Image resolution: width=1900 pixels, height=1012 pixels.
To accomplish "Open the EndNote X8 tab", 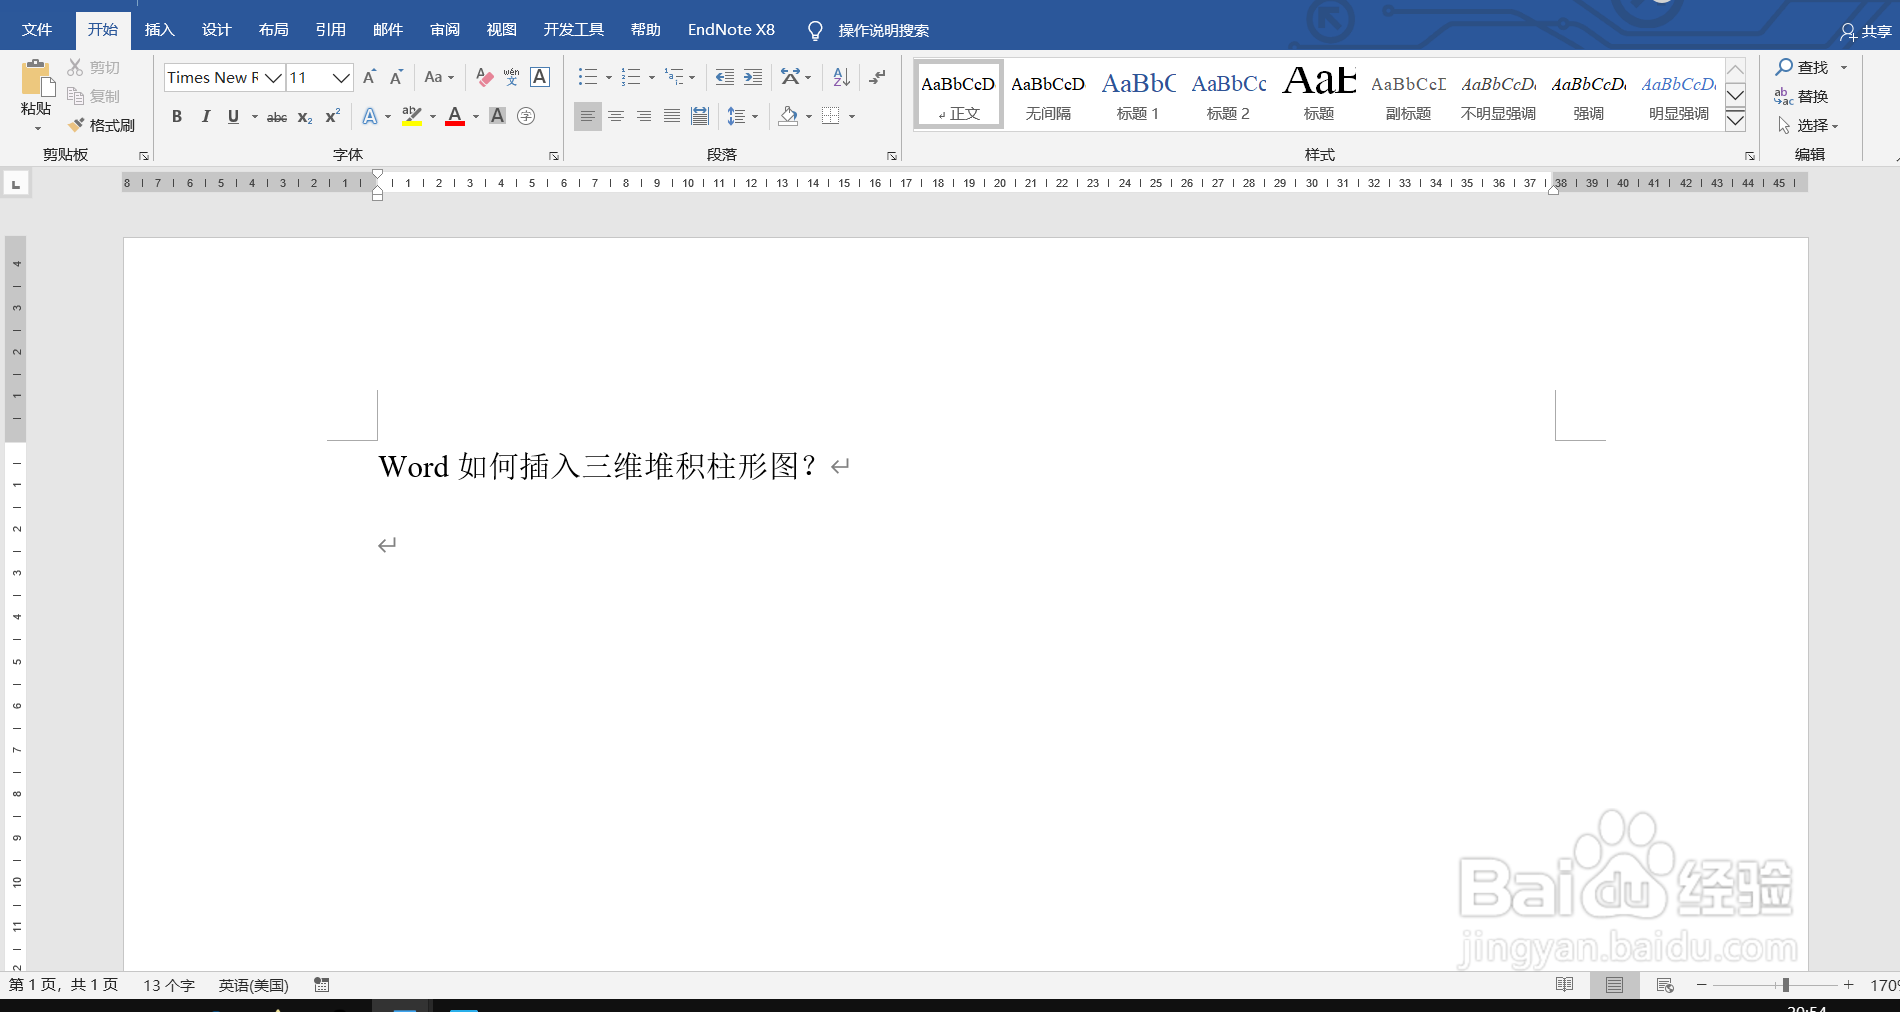I will 731,29.
